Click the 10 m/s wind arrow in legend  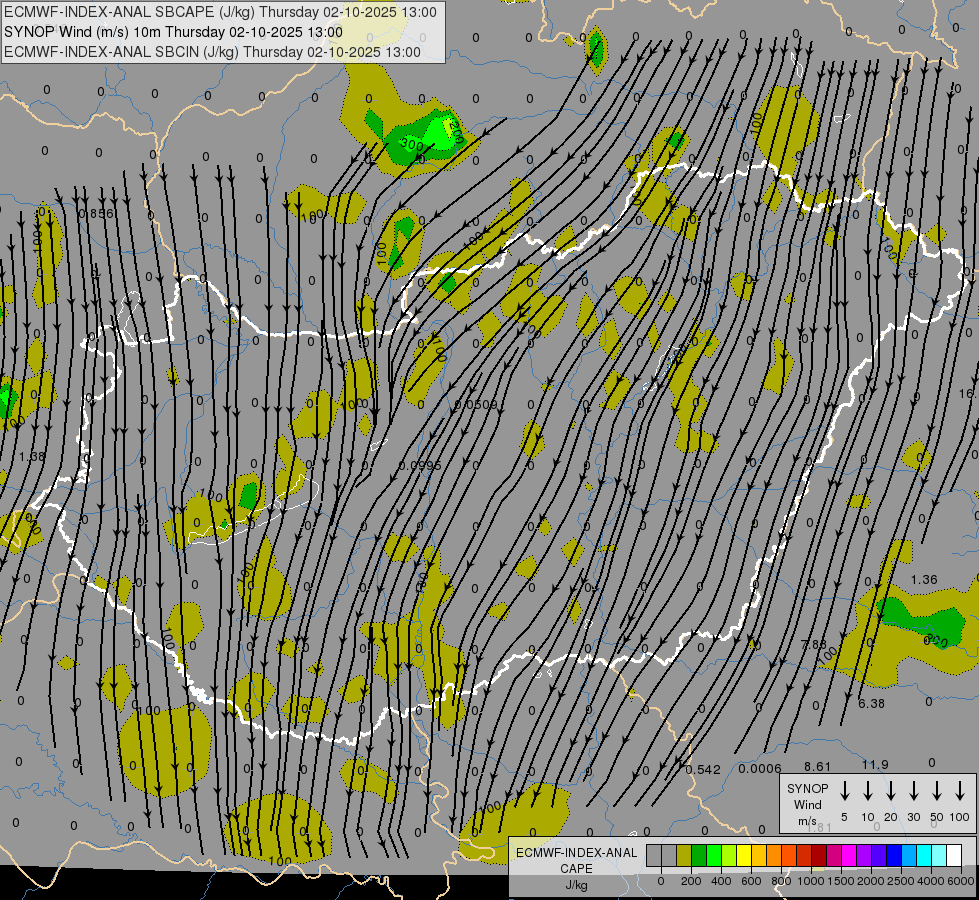point(868,790)
